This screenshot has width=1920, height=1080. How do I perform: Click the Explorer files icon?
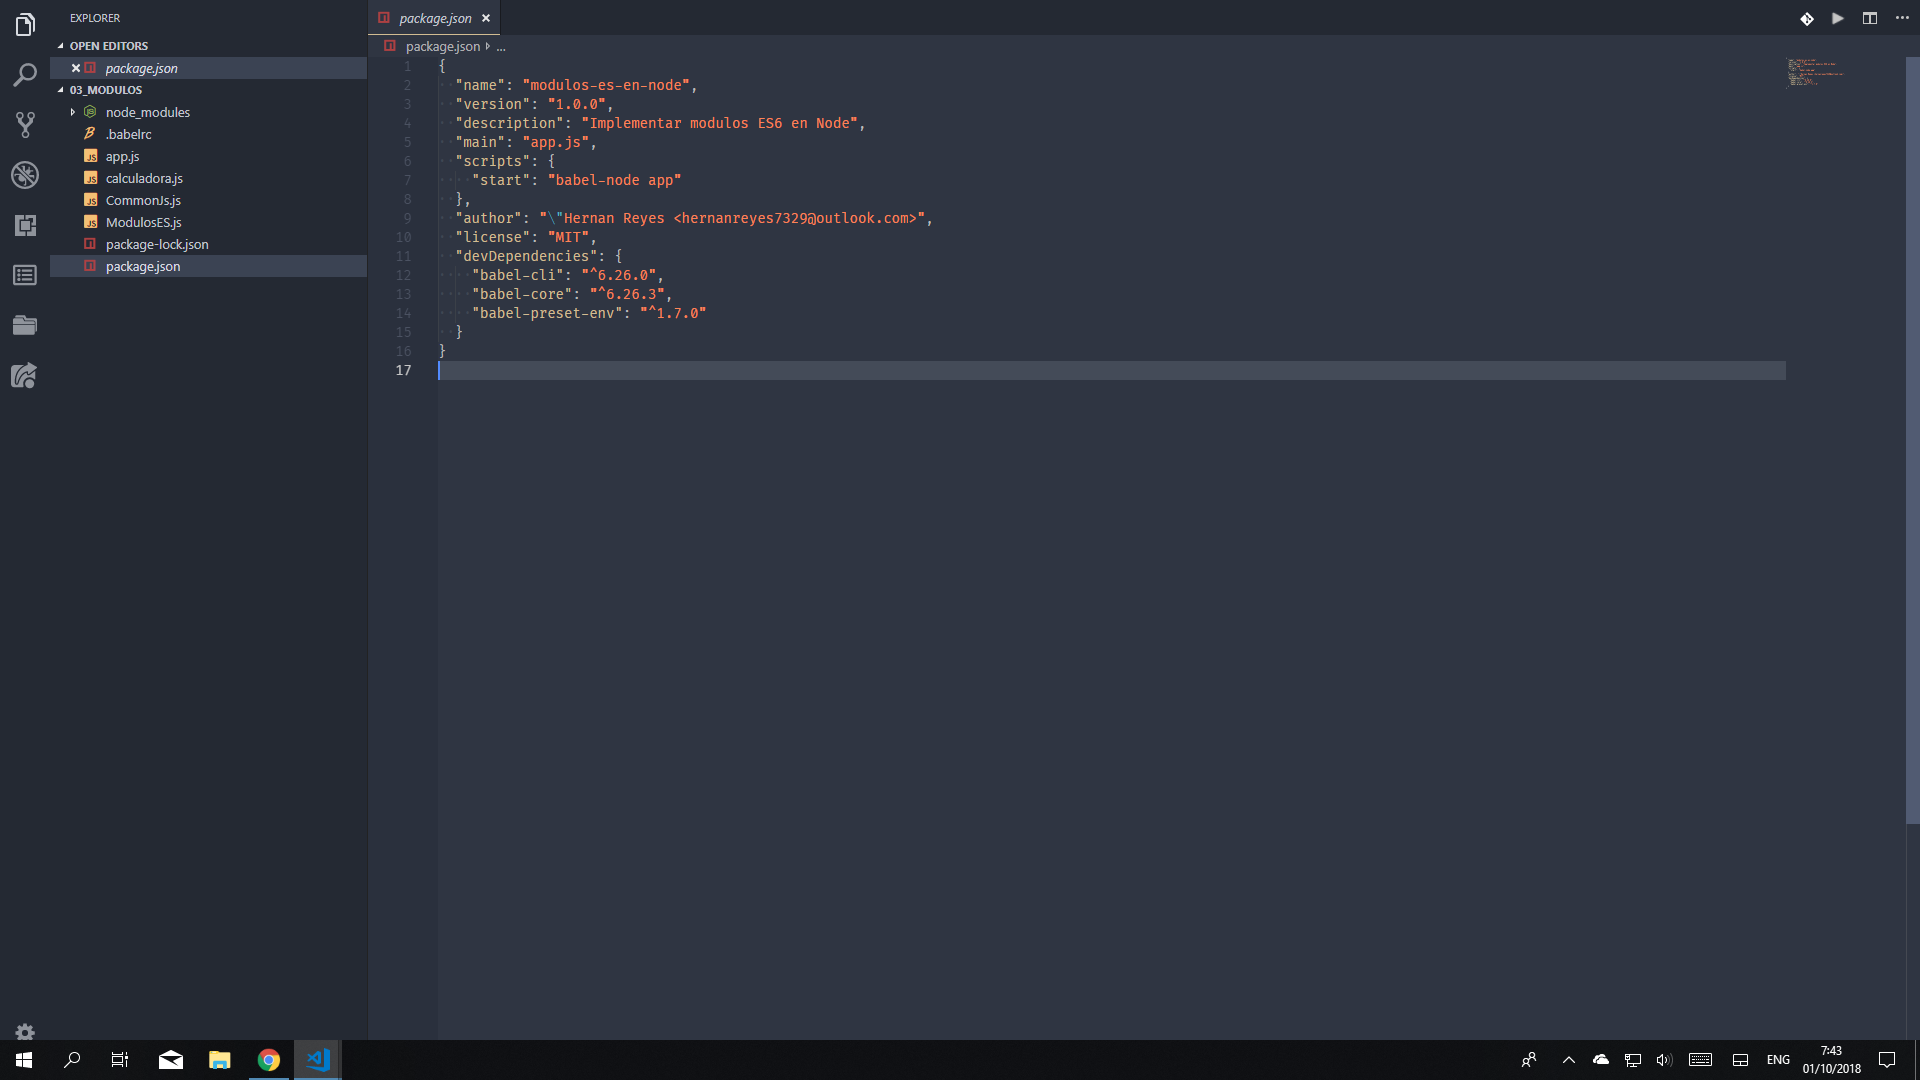pyautogui.click(x=25, y=25)
